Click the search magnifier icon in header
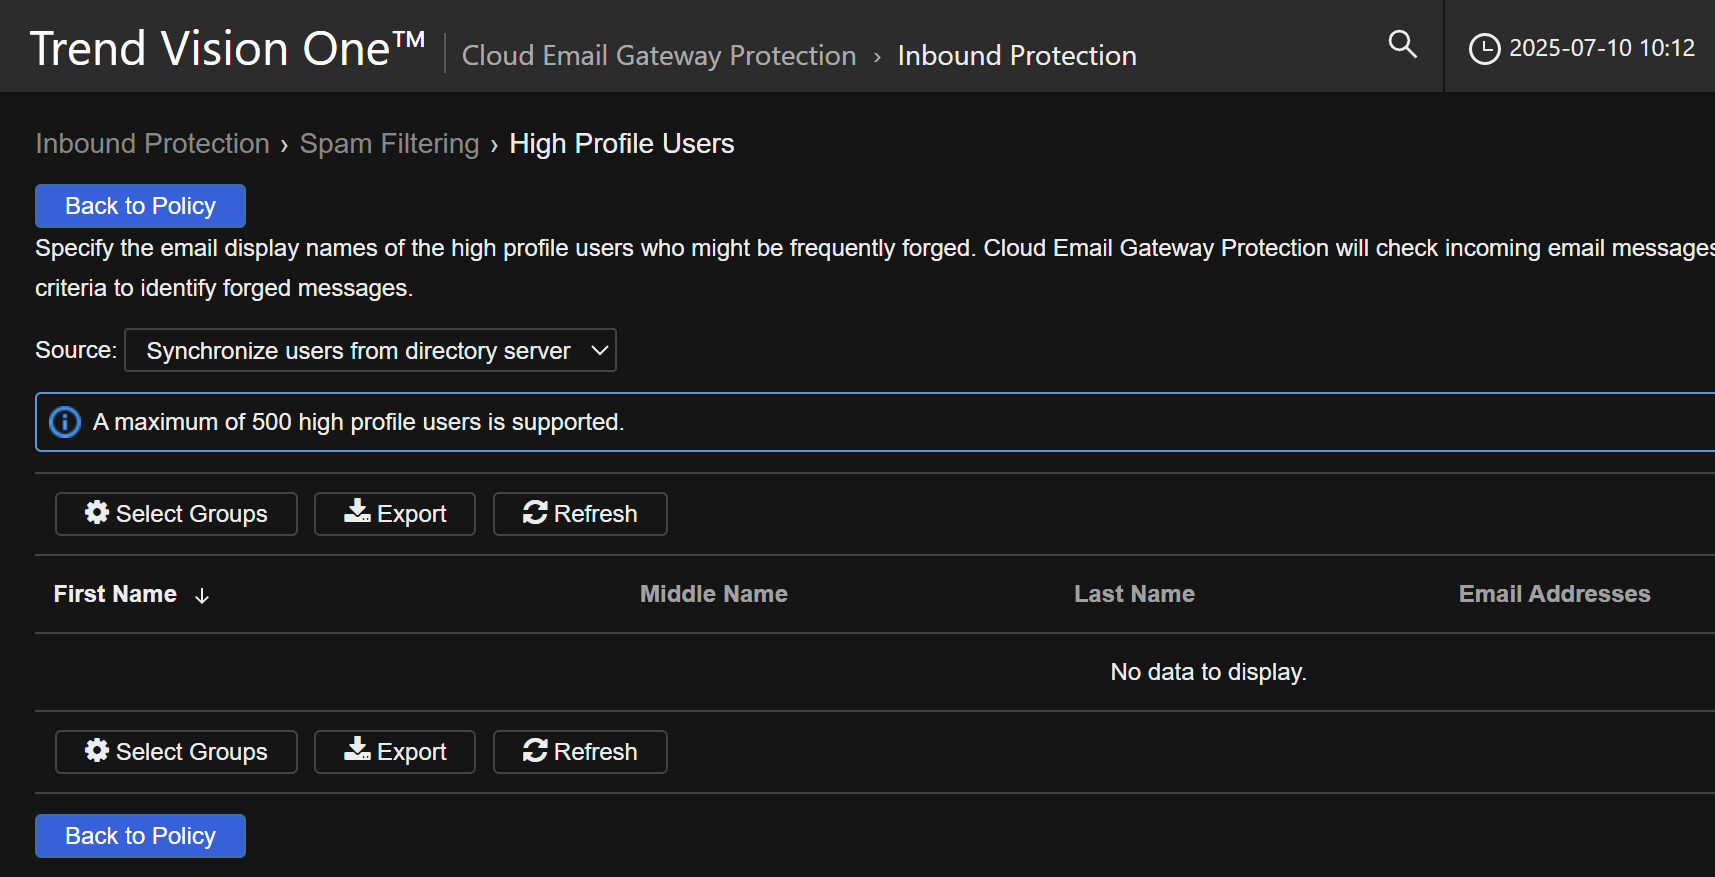This screenshot has width=1715, height=877. tap(1402, 44)
